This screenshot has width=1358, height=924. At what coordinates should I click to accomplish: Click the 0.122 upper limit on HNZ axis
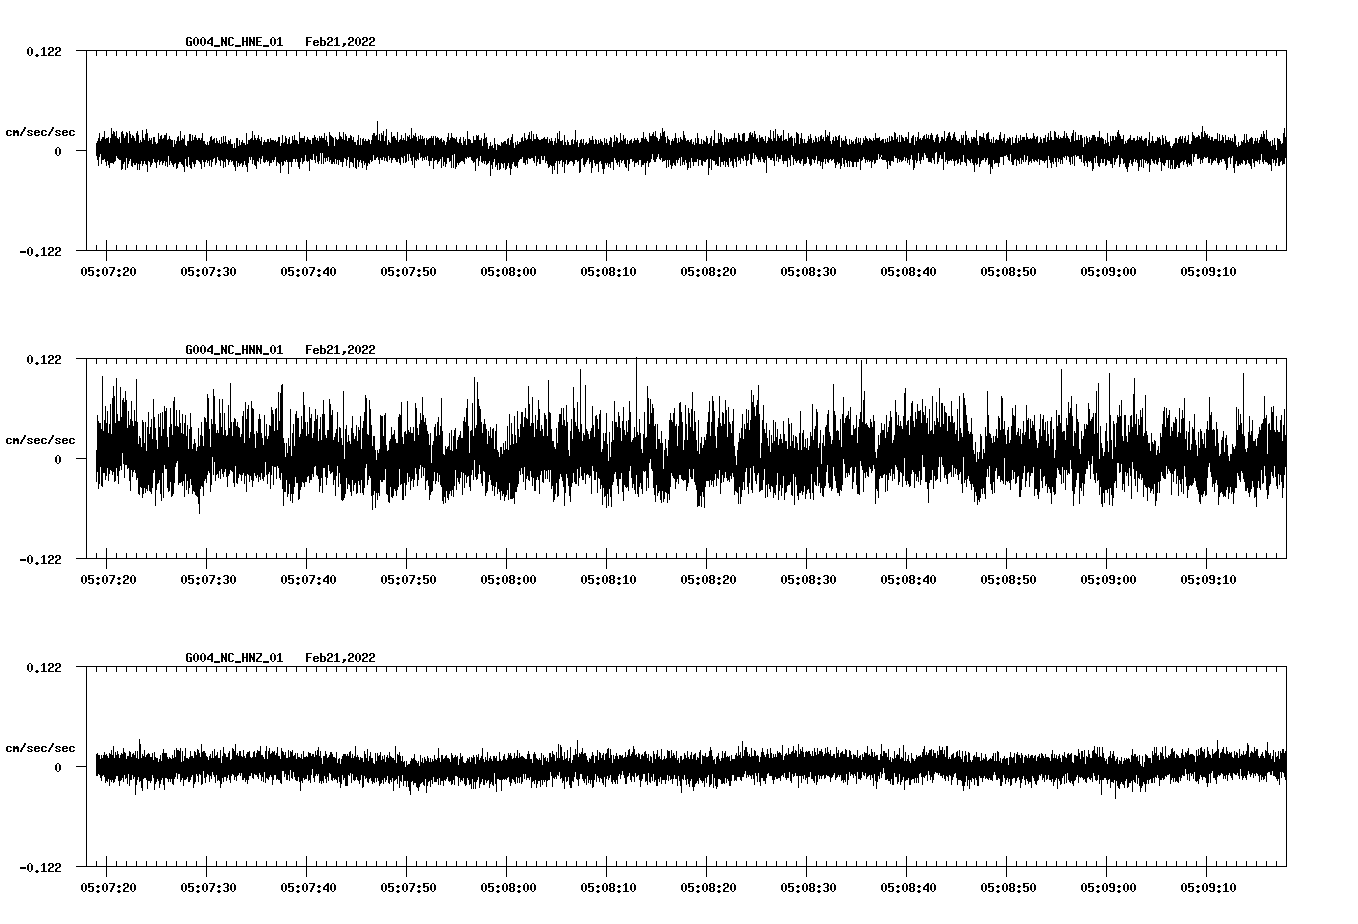click(43, 667)
